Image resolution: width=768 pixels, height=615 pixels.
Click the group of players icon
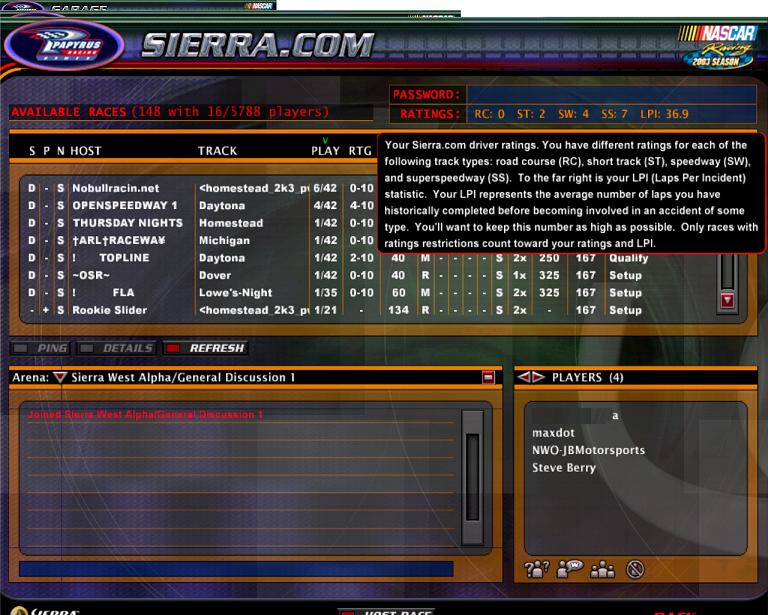coord(602,569)
